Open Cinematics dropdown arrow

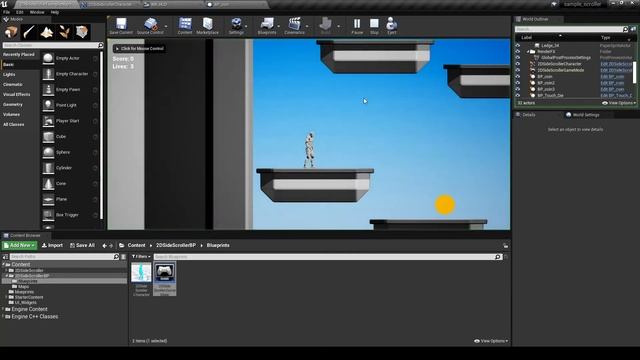tap(307, 26)
